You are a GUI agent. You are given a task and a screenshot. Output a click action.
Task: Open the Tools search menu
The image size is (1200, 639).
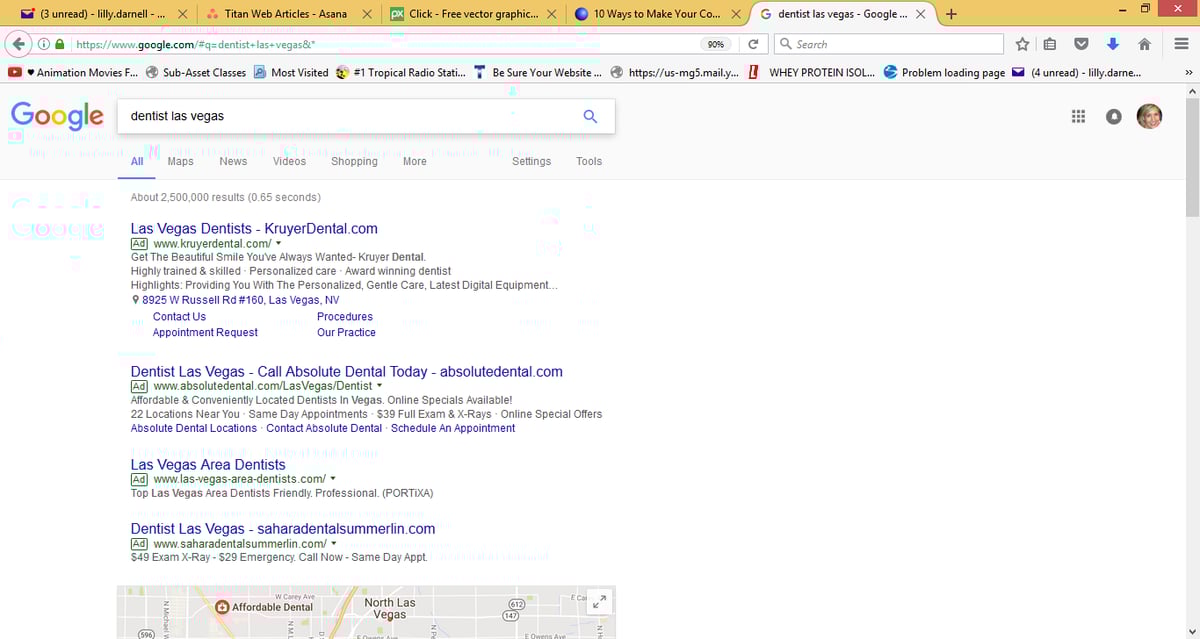click(x=589, y=161)
